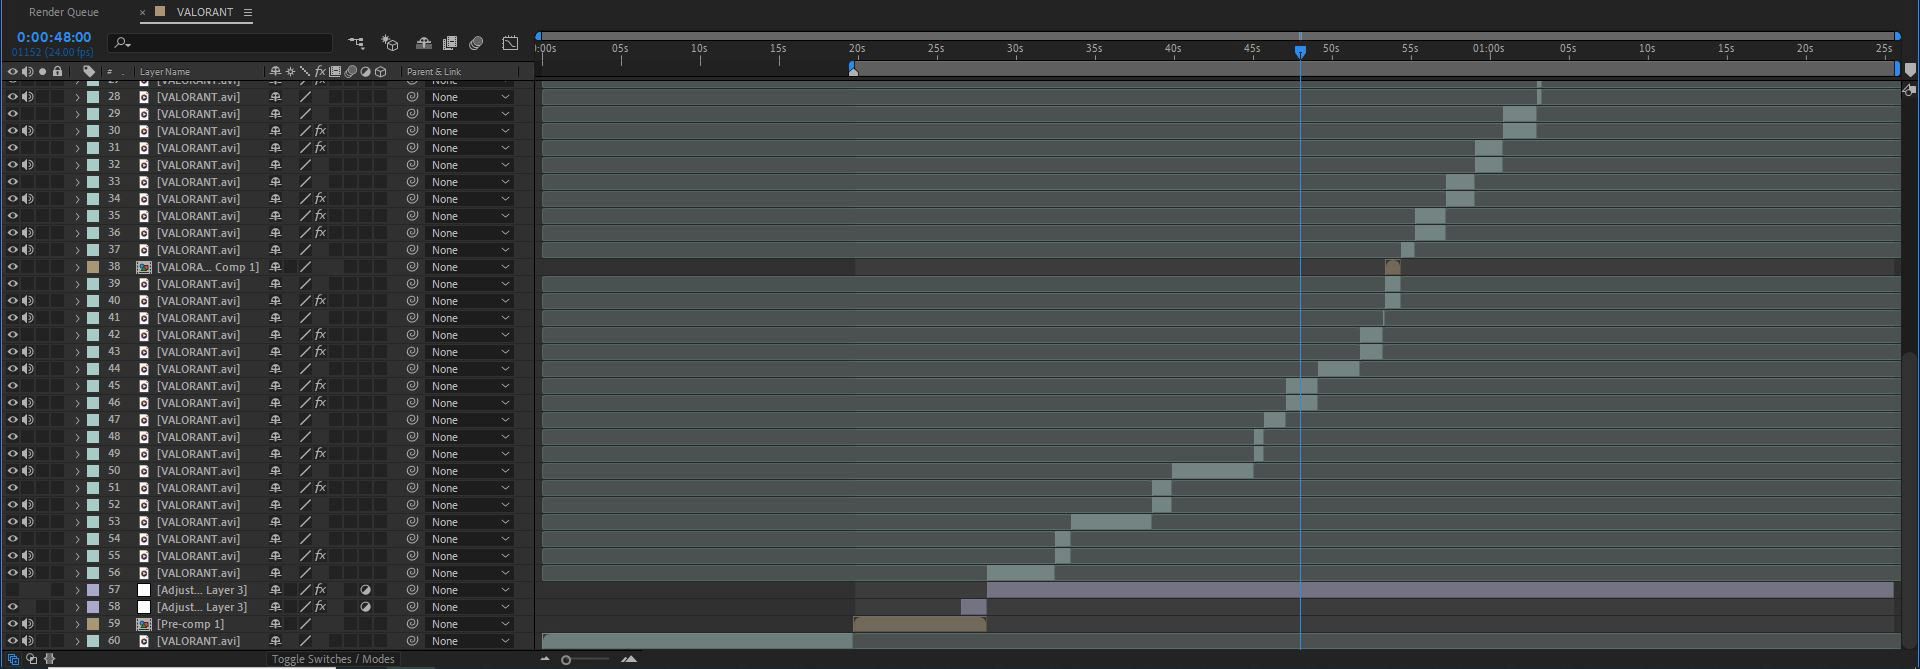Expand Transfer Controls pane button
Viewport: 1920px width, 669px height.
[32, 659]
